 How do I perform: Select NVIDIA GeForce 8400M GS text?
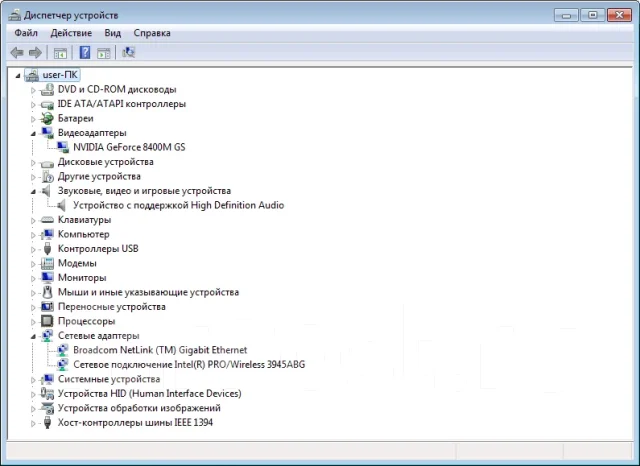pos(129,147)
